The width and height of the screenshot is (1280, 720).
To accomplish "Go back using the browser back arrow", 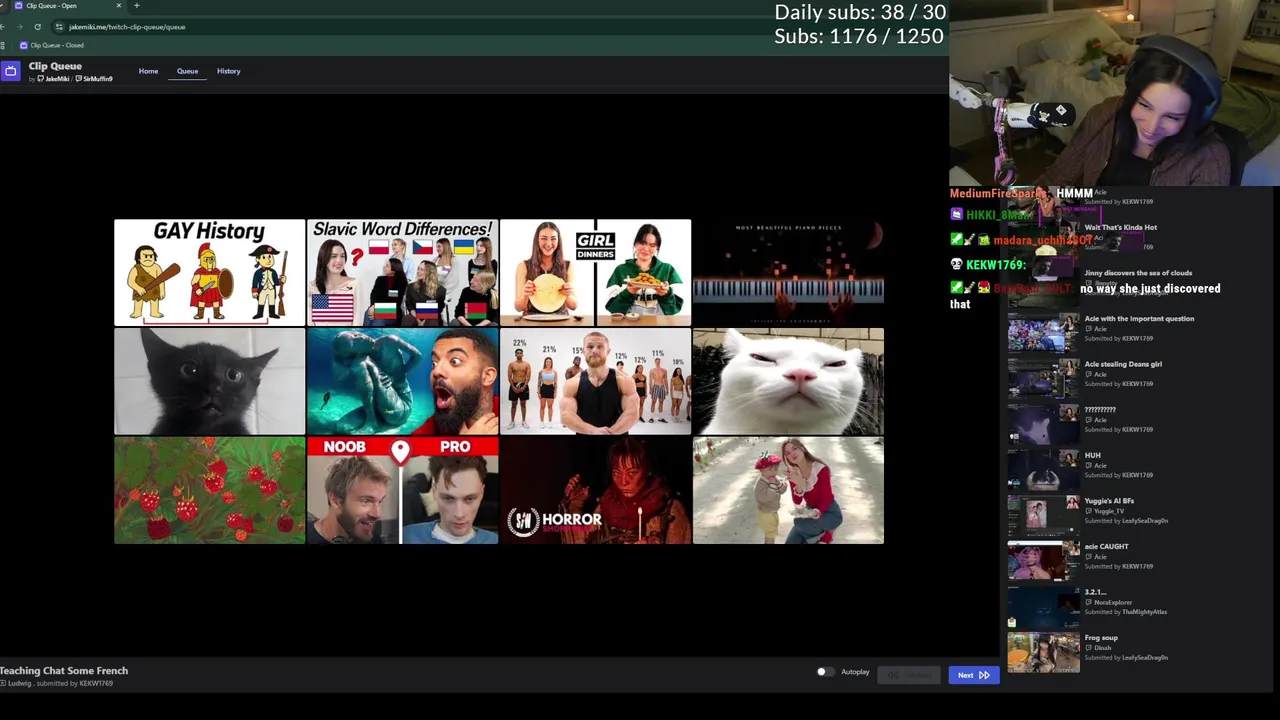I will tap(3, 27).
